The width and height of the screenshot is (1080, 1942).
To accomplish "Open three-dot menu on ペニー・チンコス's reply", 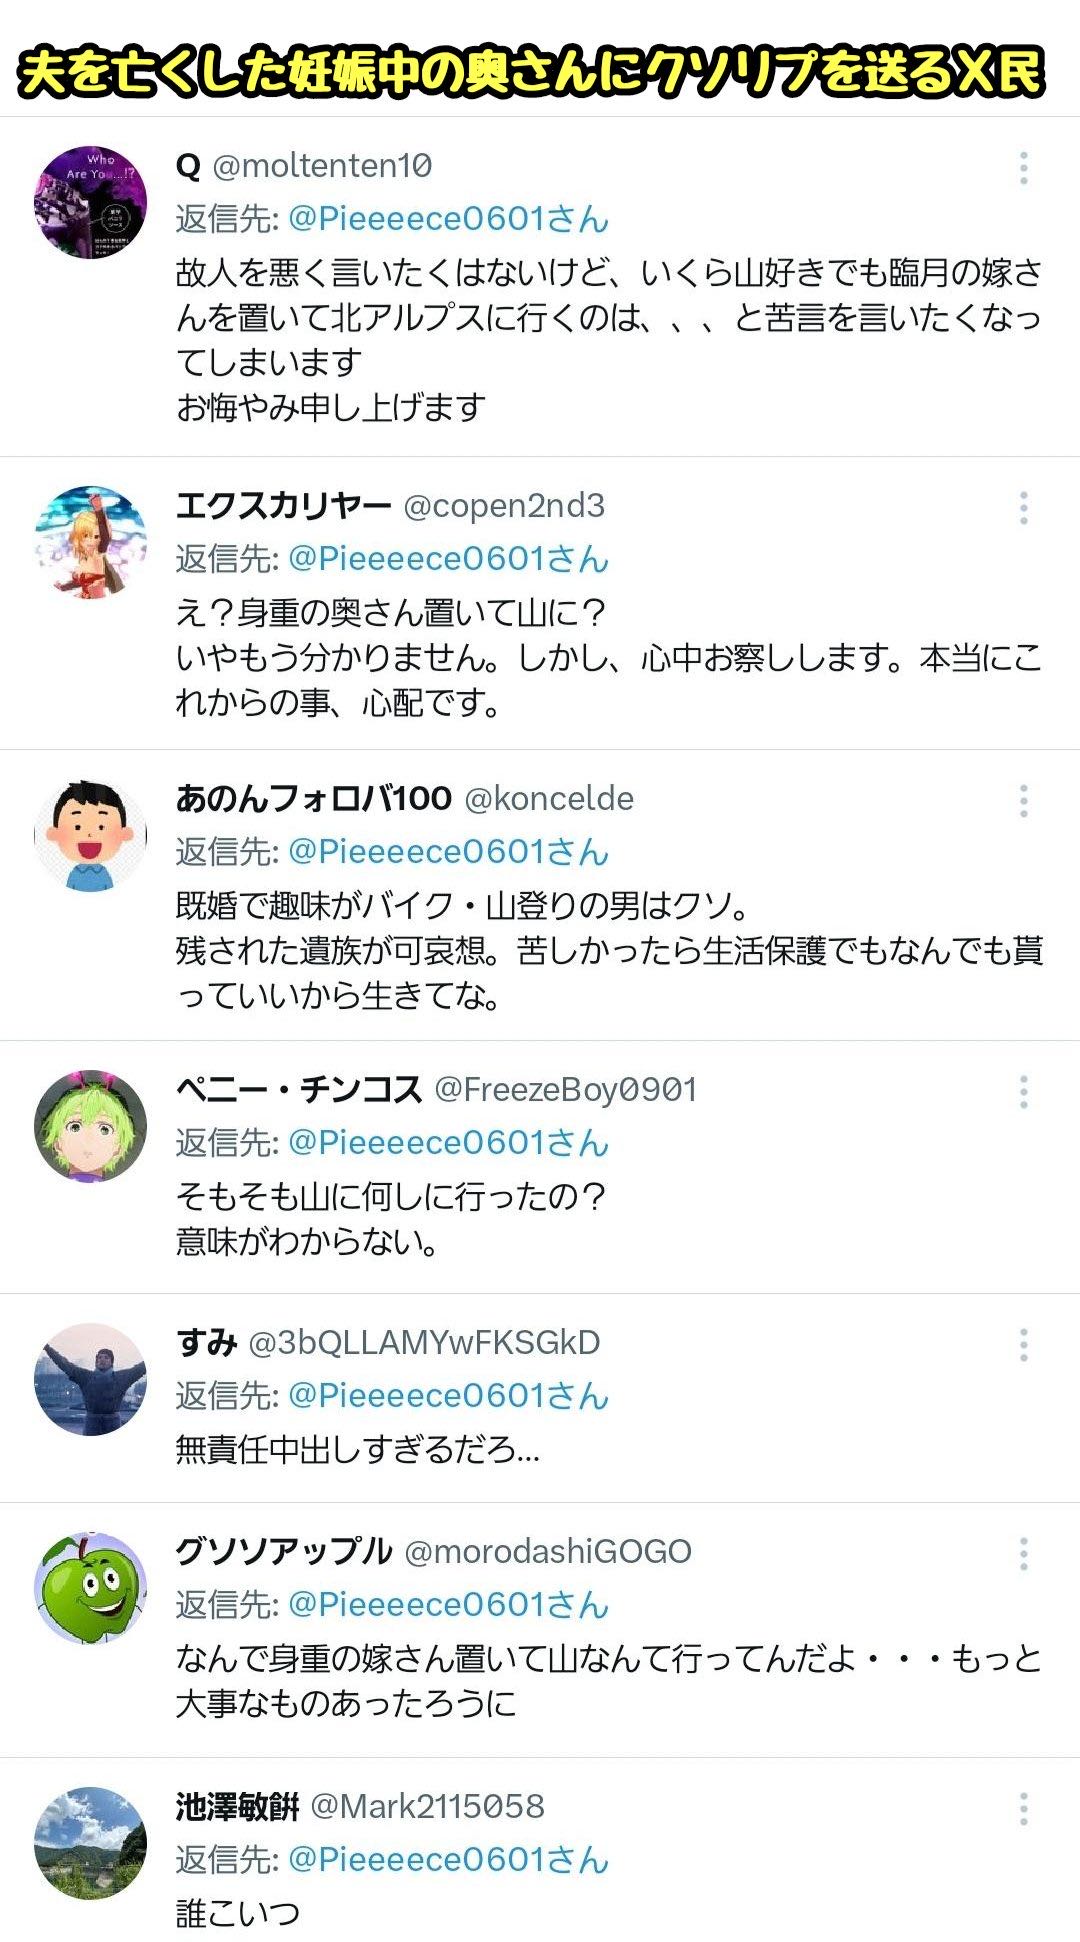I will coord(1023,1092).
